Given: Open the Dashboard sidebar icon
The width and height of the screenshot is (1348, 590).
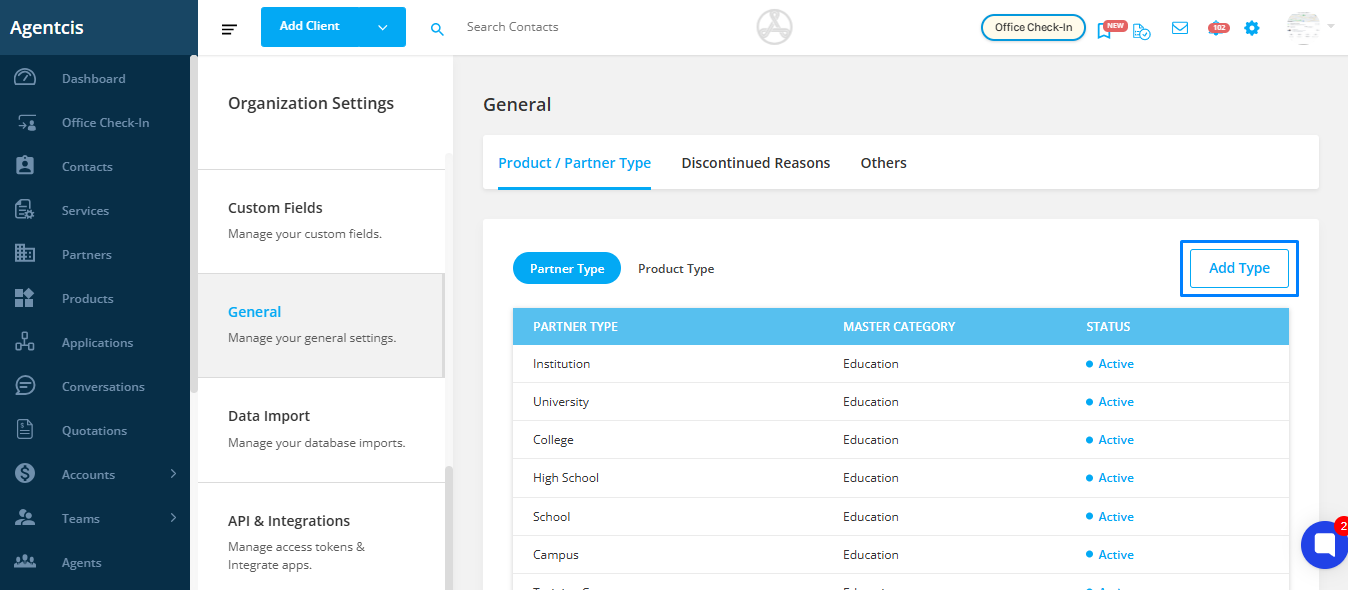Looking at the screenshot, I should point(25,78).
